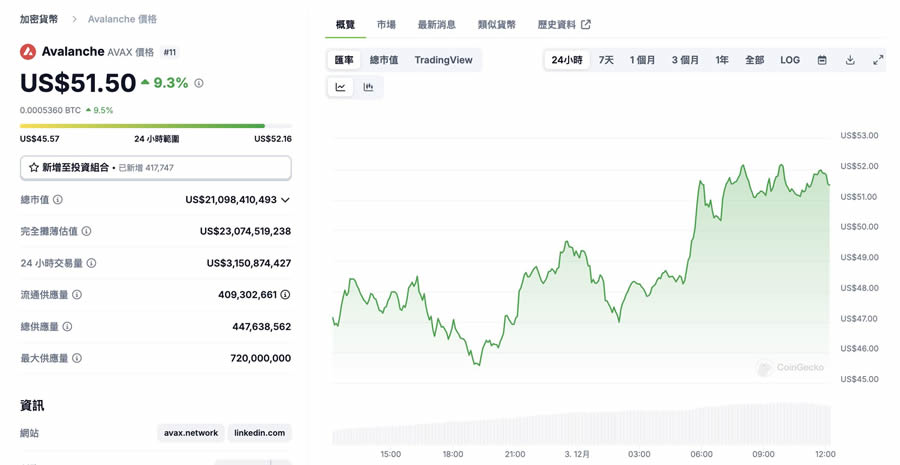900x465 pixels.
Task: Click the US$51.50 price text
Action: [78, 83]
